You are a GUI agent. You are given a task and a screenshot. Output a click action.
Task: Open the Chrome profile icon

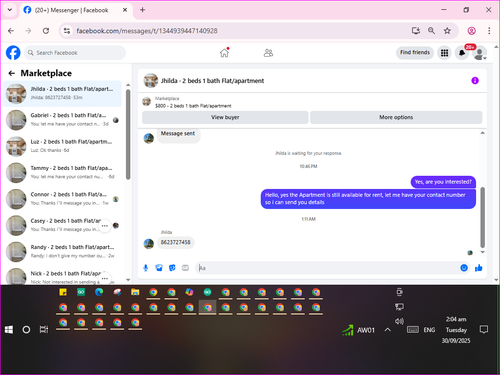pyautogui.click(x=472, y=31)
